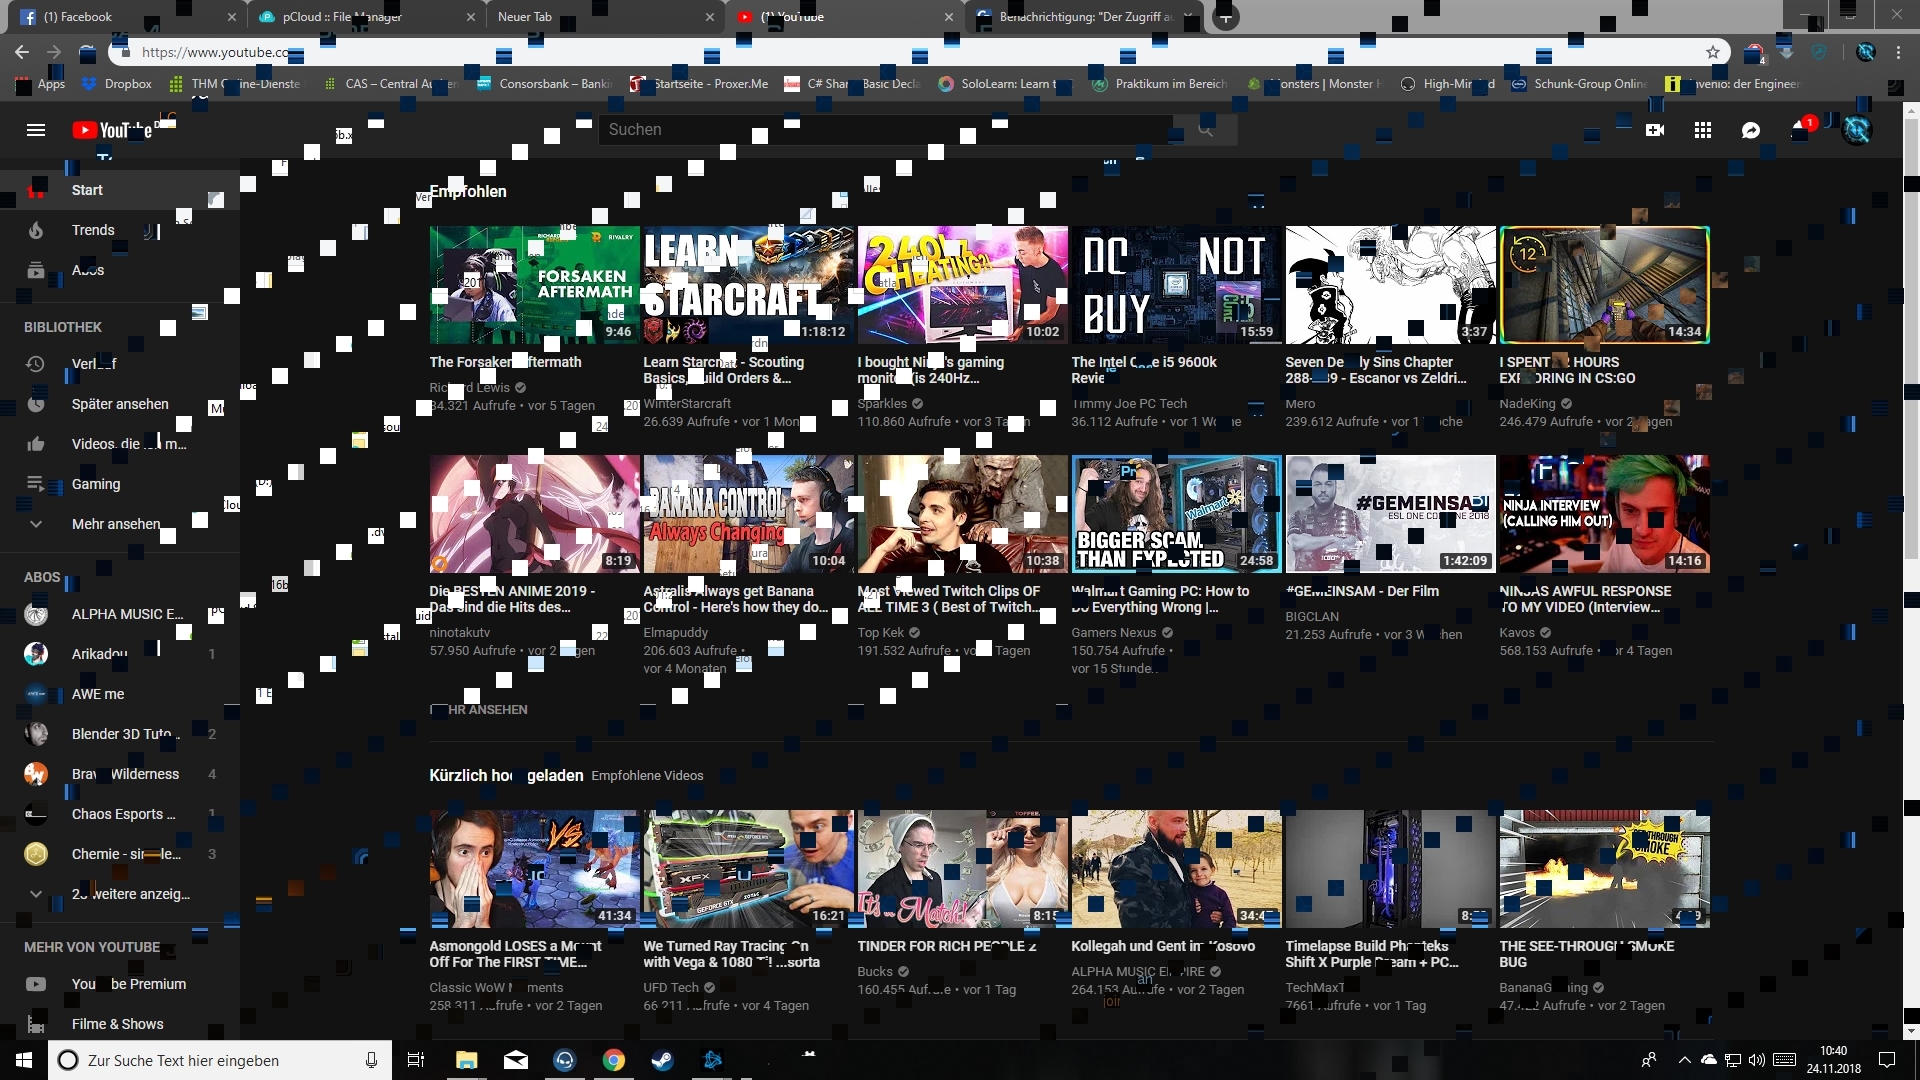Open the Learn Starcraft video thumbnail
The image size is (1920, 1080).
[748, 285]
